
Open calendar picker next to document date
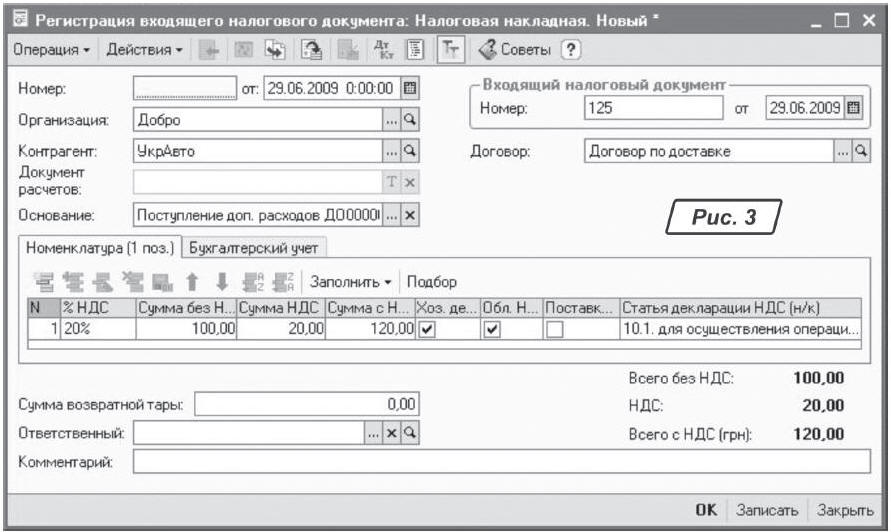pyautogui.click(x=408, y=89)
